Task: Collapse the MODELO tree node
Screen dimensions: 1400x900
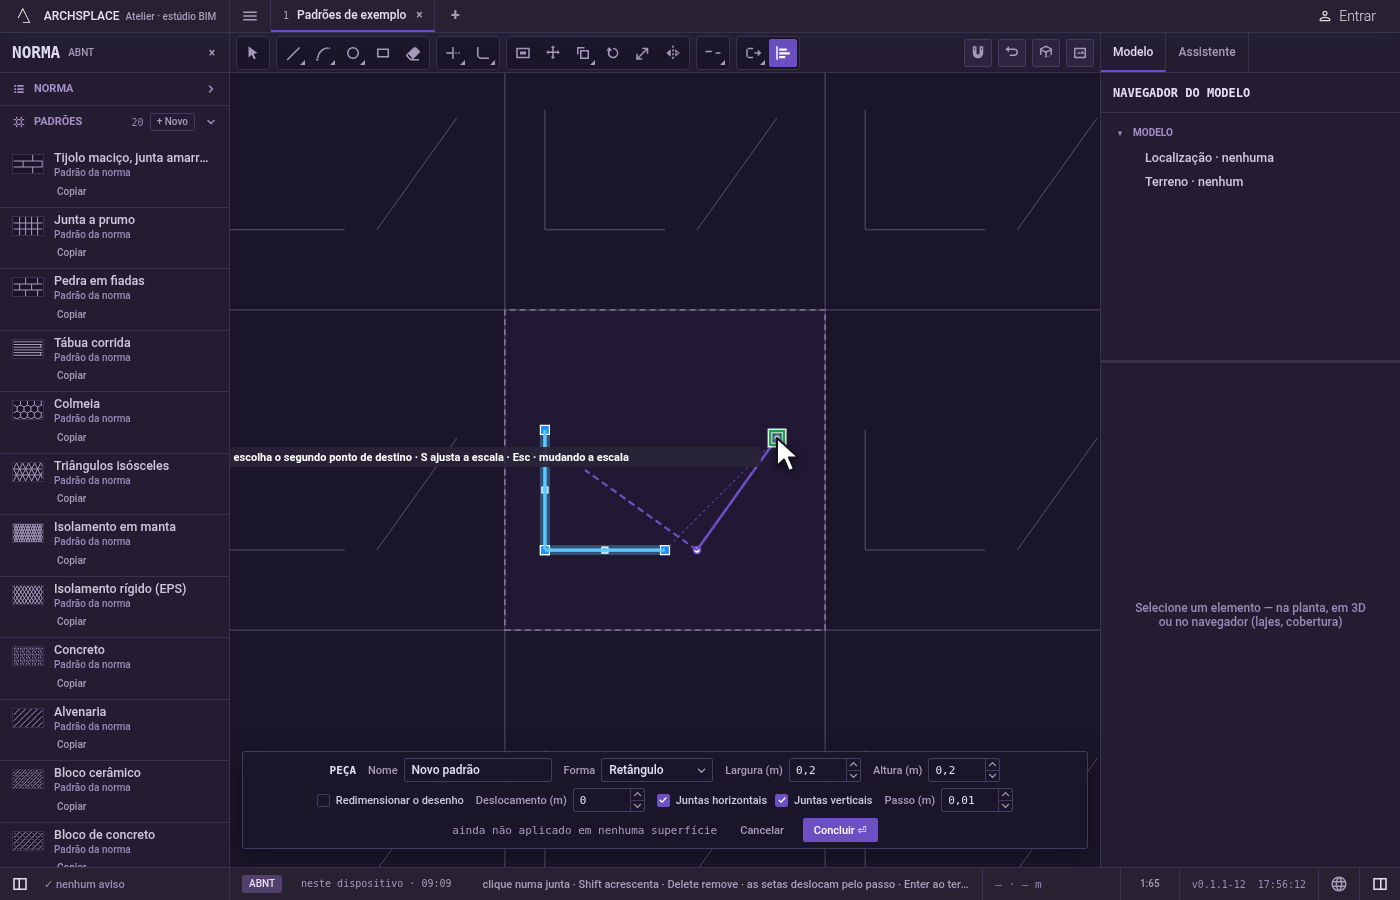Action: pos(1120,132)
